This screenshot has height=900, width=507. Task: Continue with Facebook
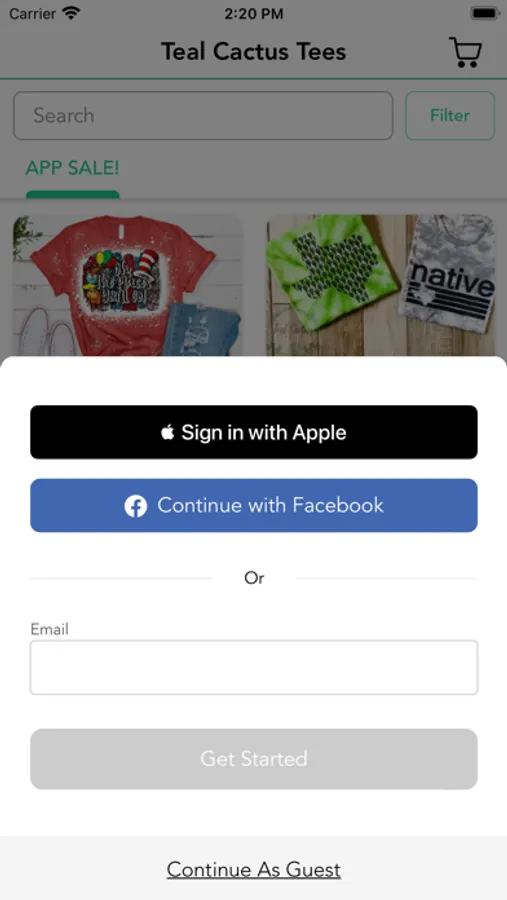click(x=254, y=505)
